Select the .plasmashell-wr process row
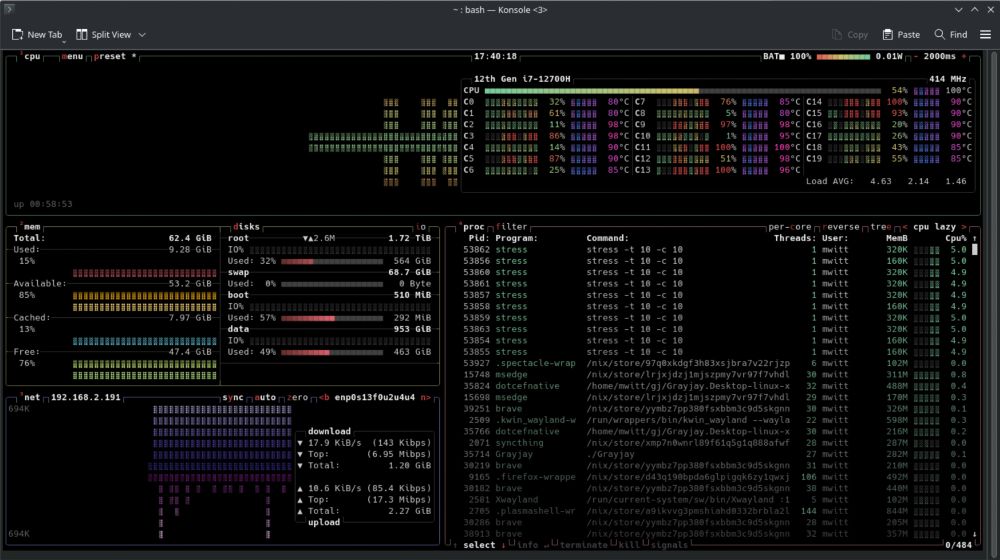This screenshot has width=1000, height=560. tap(715, 511)
